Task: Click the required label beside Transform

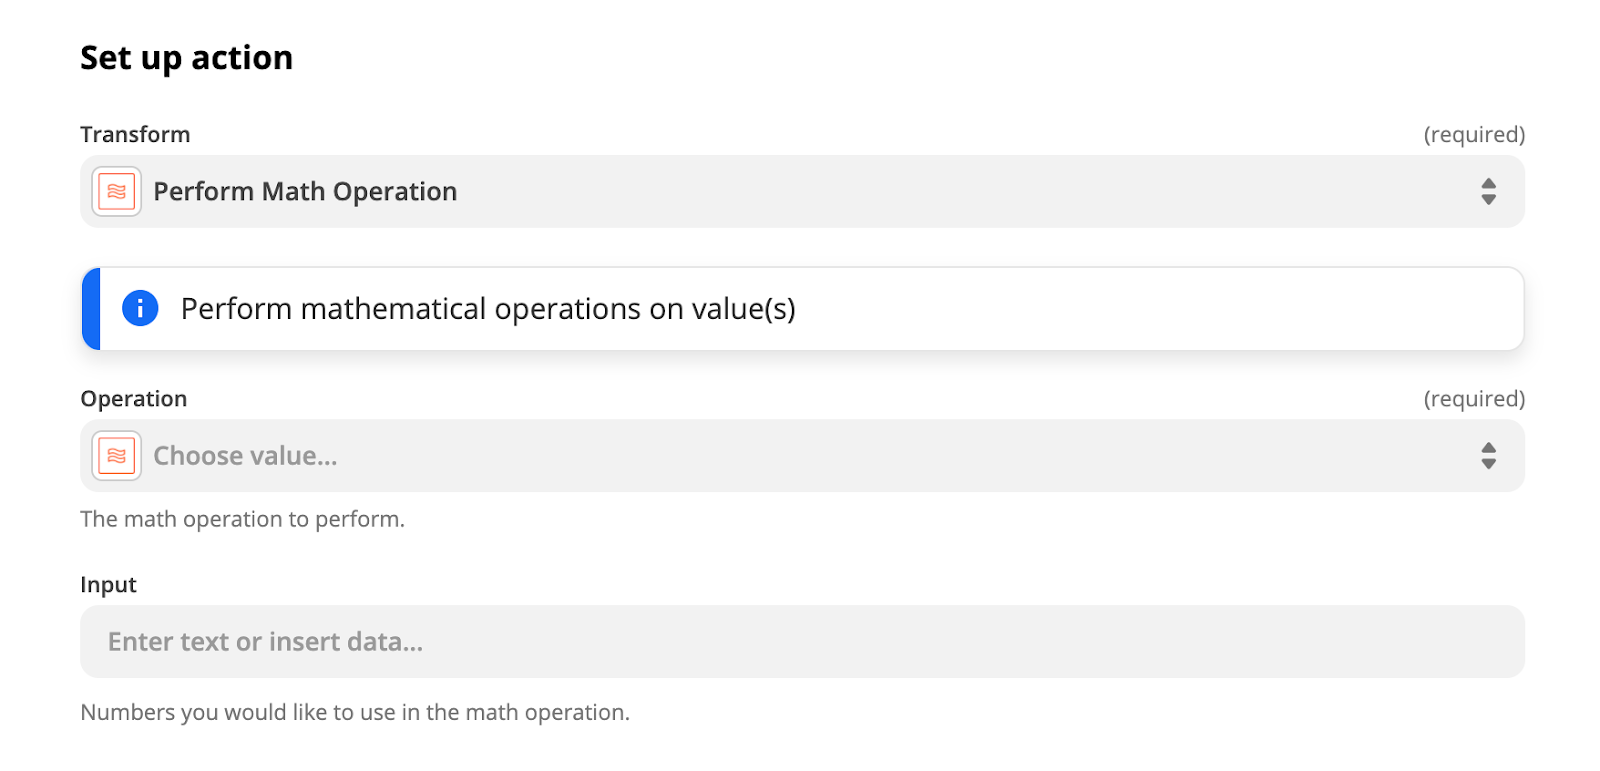Action: pyautogui.click(x=1474, y=134)
